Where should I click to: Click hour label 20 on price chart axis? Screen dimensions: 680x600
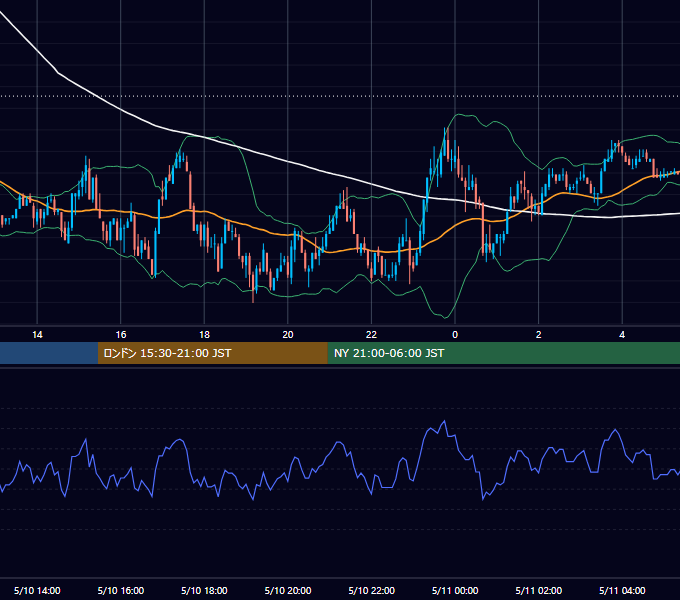(x=288, y=335)
